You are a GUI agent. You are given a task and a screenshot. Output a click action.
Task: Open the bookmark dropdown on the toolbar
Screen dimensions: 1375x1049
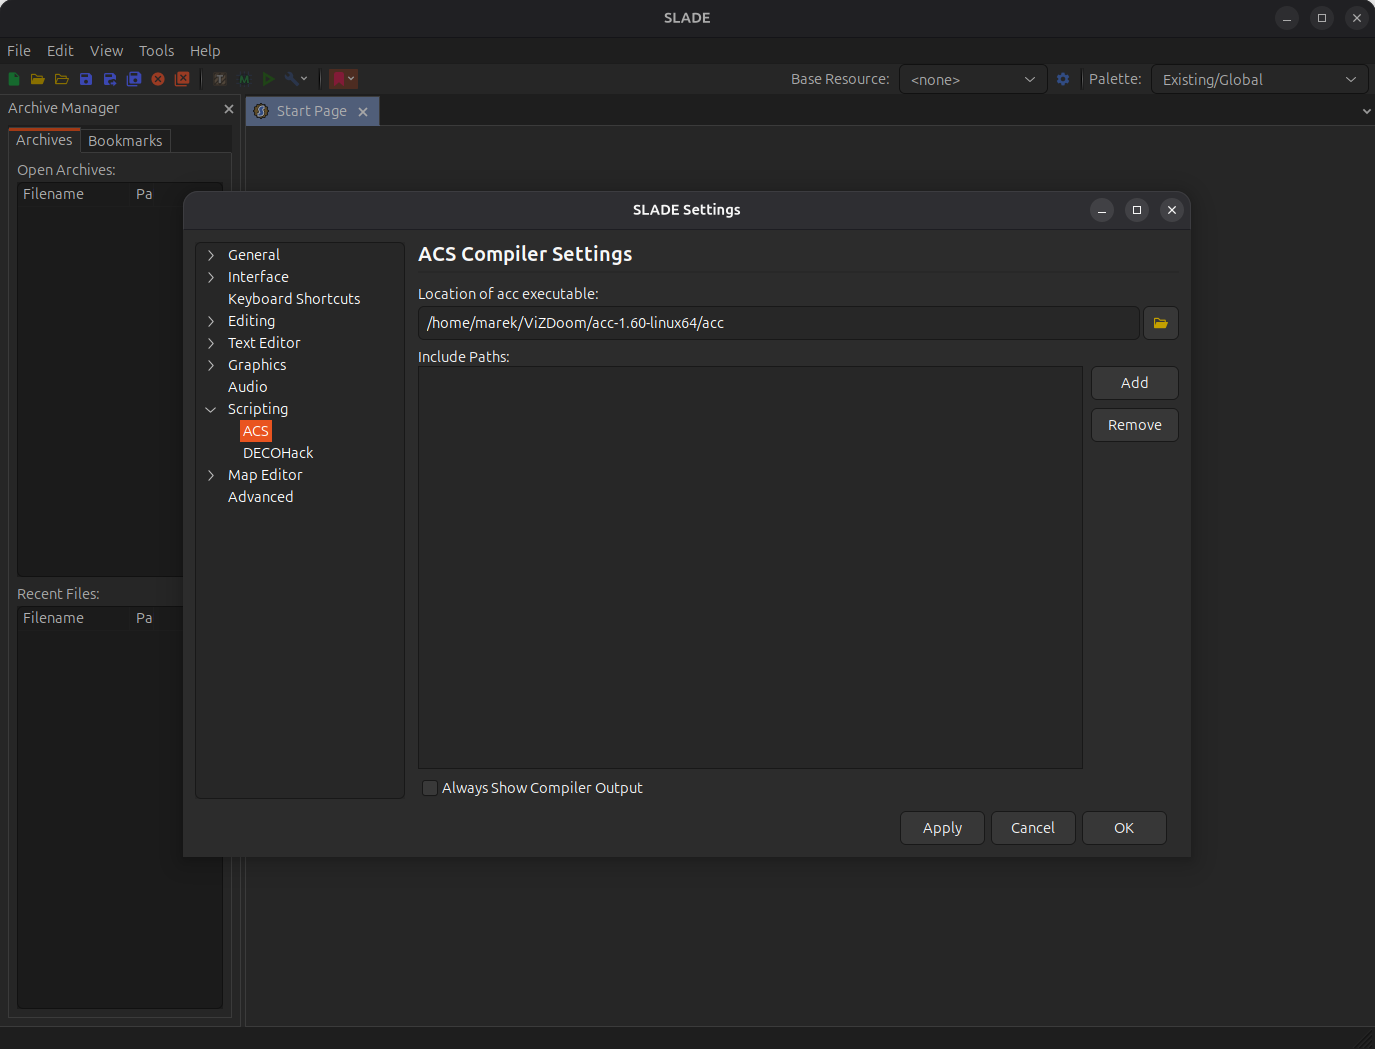pos(351,79)
